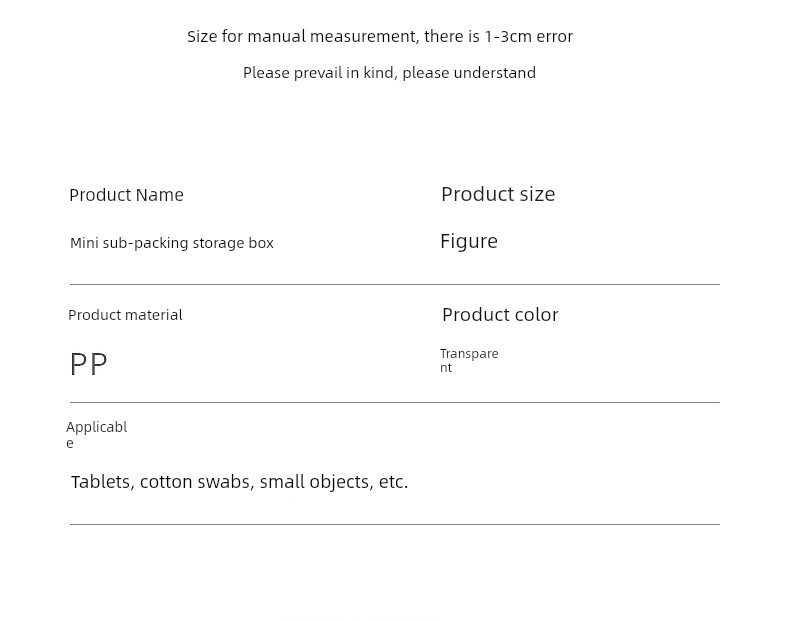This screenshot has width=790, height=621.
Task: Click the 'Product size' label
Action: (498, 194)
